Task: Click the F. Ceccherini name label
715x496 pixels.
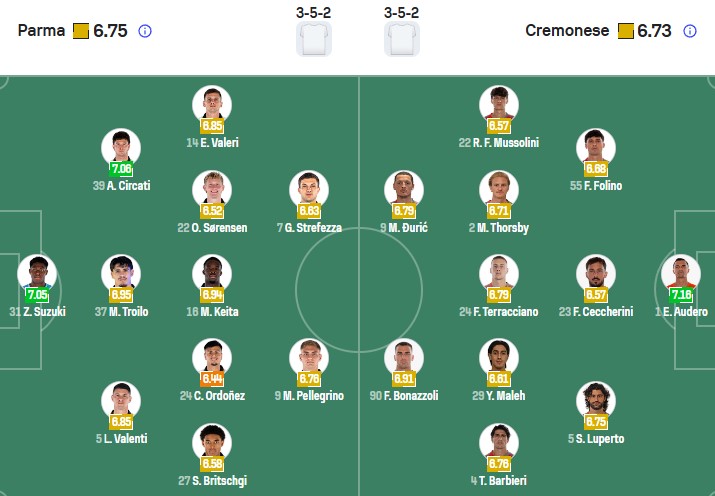Action: point(596,312)
